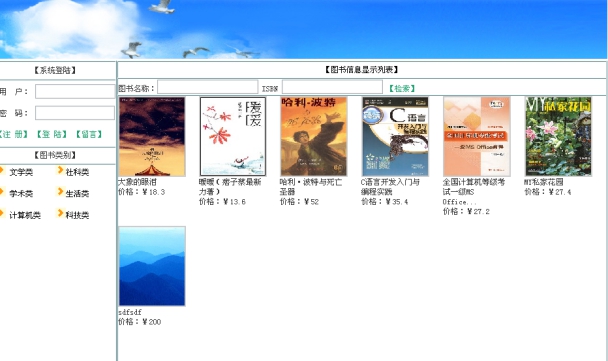Select the 学术类 book category

[21, 193]
